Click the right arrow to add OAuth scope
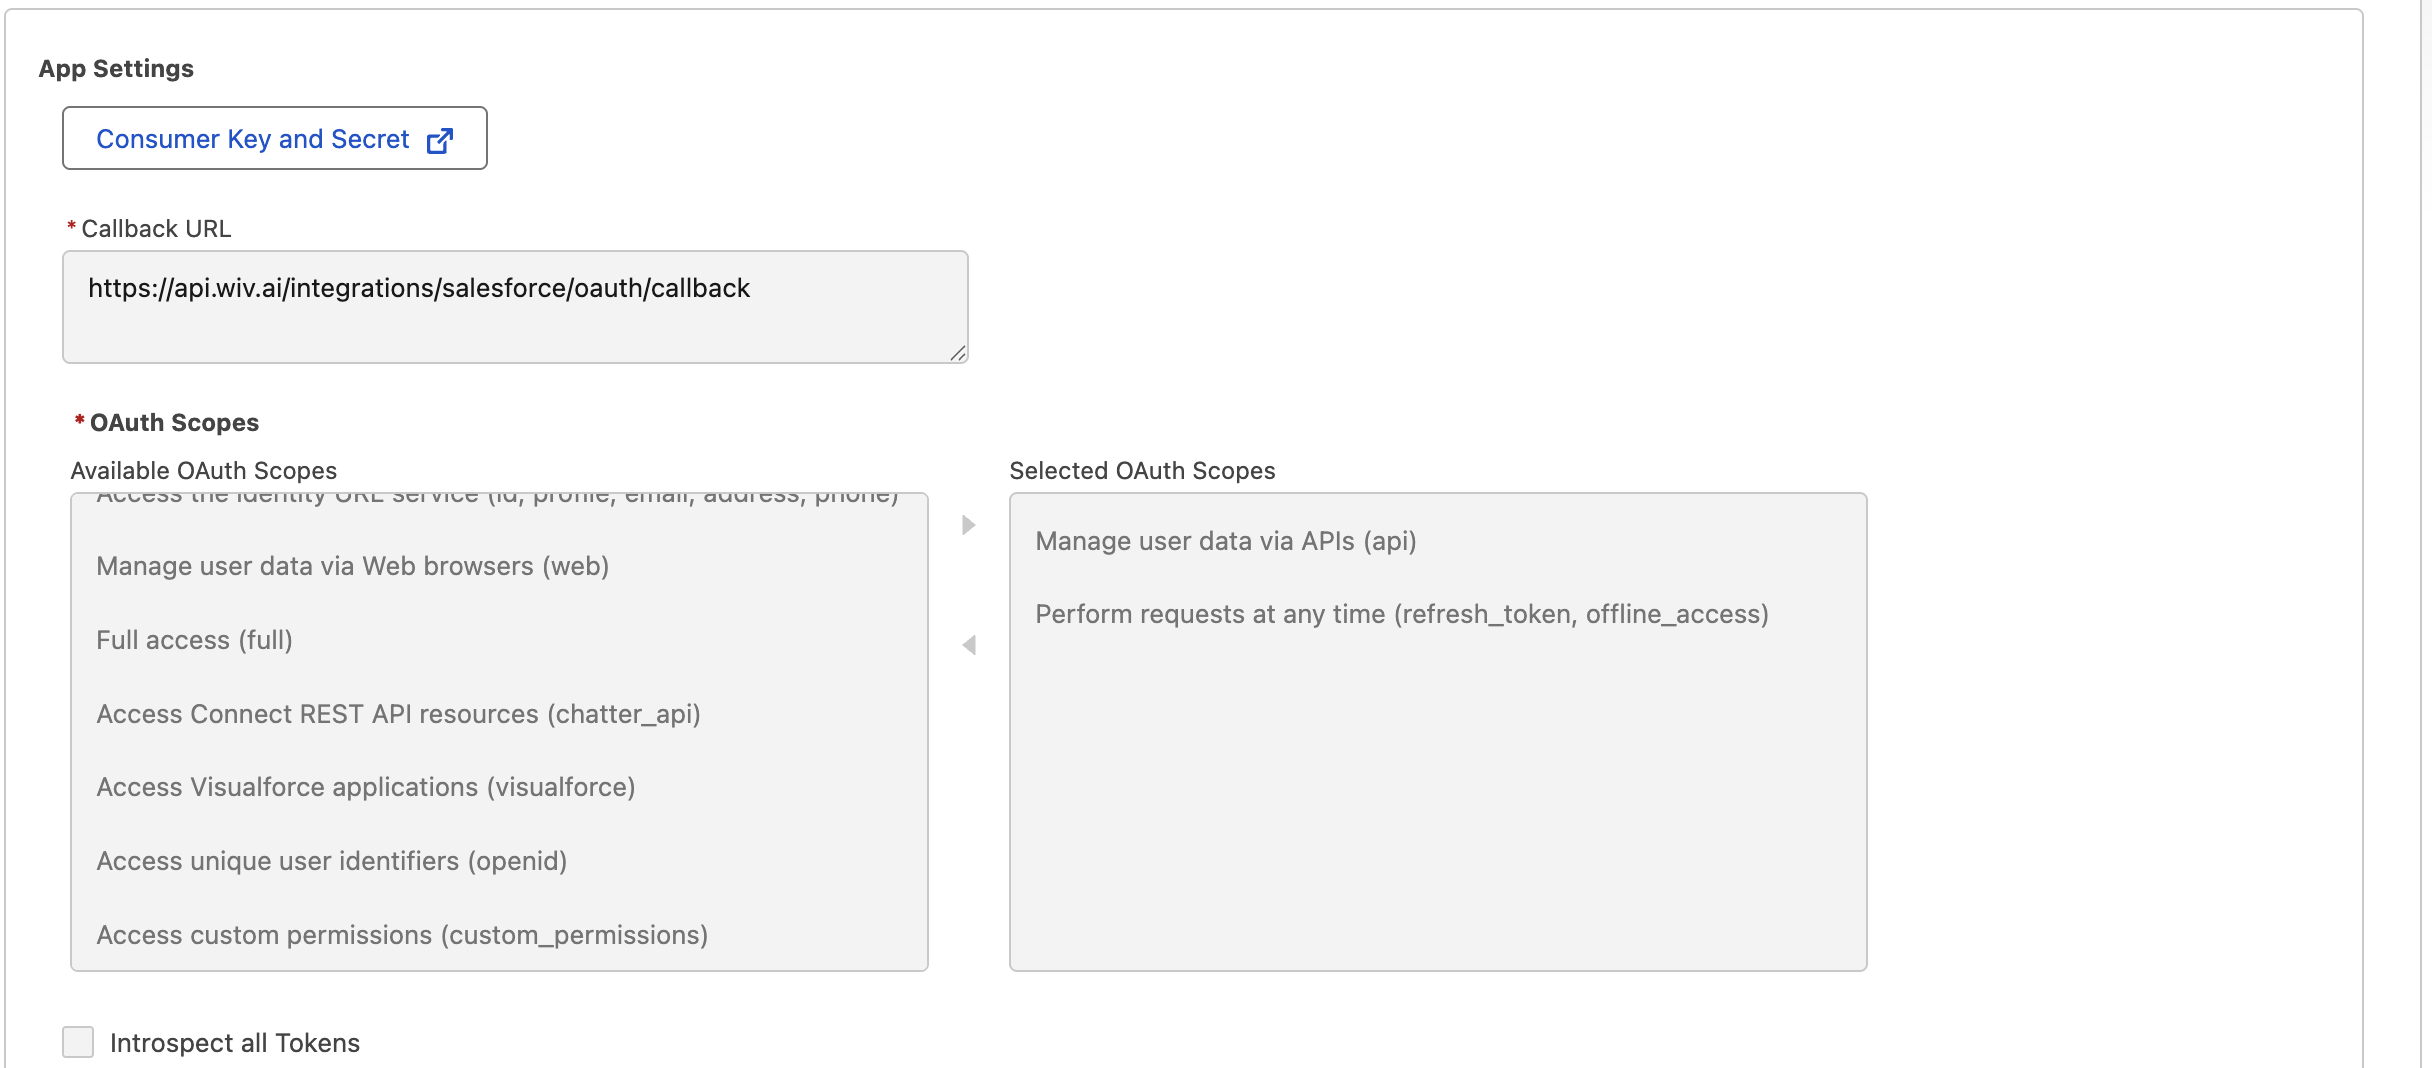Screen dimensions: 2432x1068 [x=968, y=525]
